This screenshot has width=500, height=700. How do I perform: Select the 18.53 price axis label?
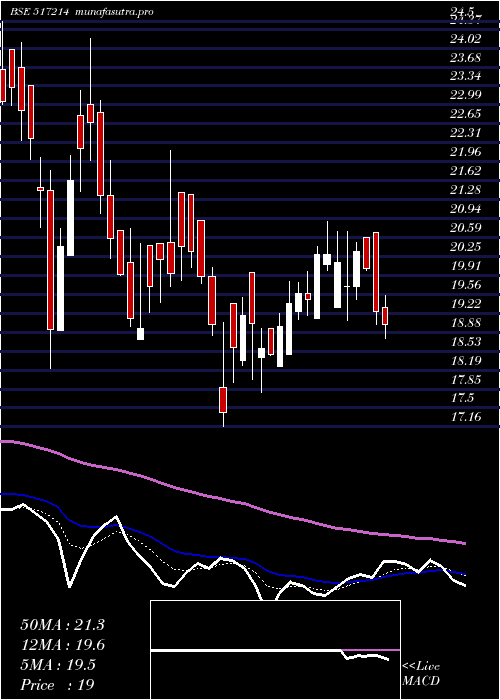(466, 342)
